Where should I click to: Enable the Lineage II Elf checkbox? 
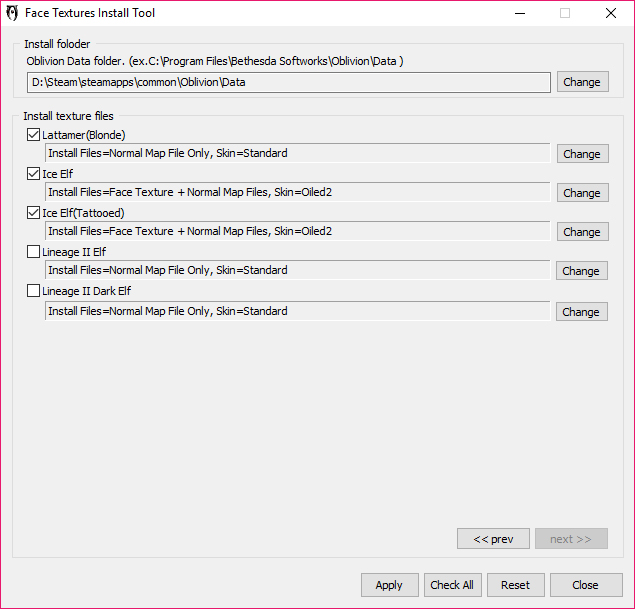tap(34, 252)
